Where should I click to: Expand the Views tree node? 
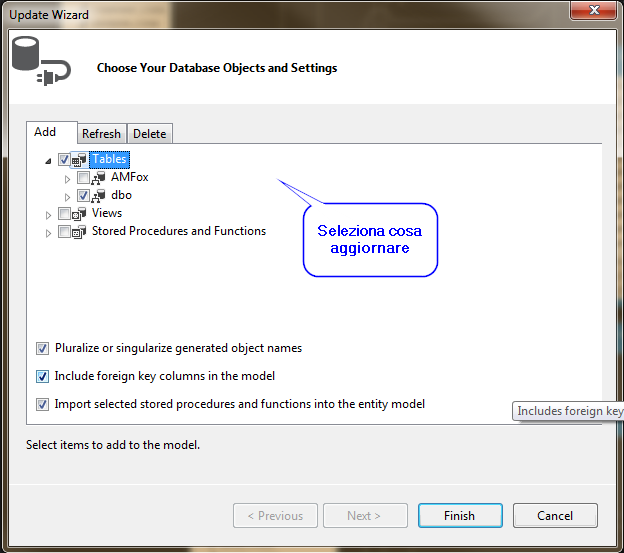(x=48, y=215)
